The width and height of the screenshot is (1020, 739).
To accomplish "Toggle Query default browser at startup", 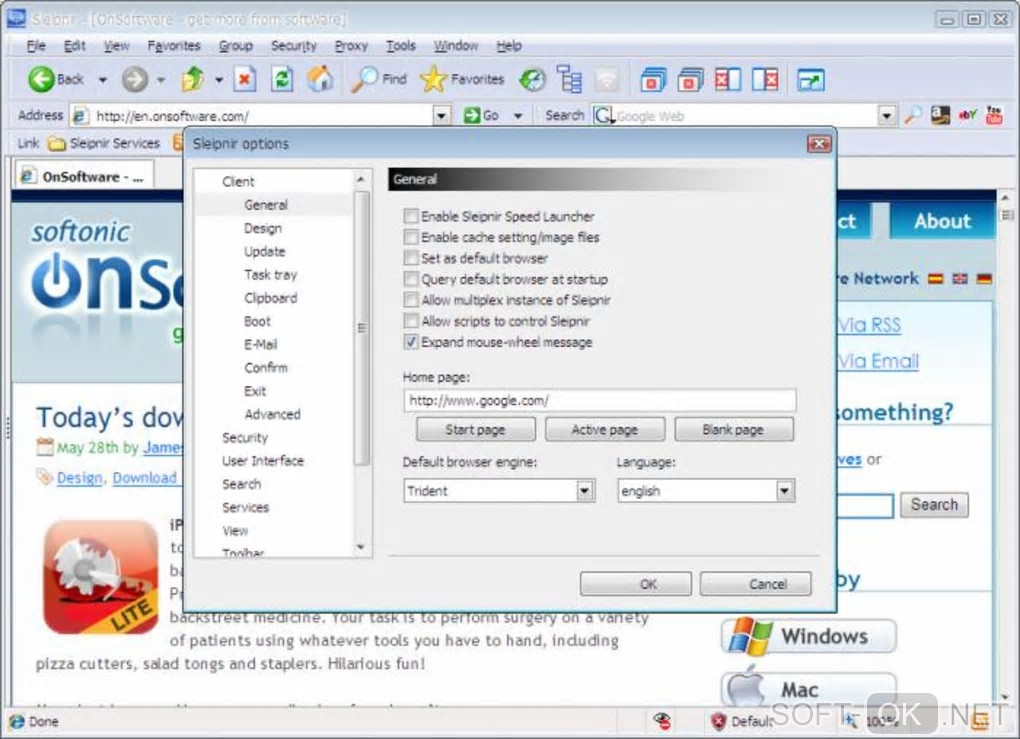I will tap(410, 279).
